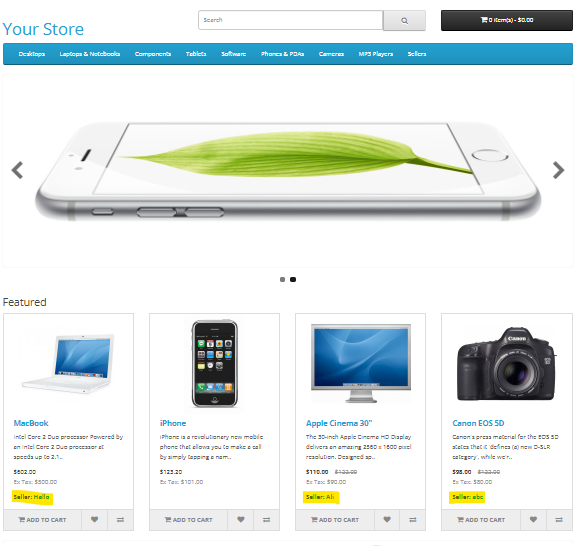
Task: Select the first carousel pagination dot
Action: tap(282, 280)
